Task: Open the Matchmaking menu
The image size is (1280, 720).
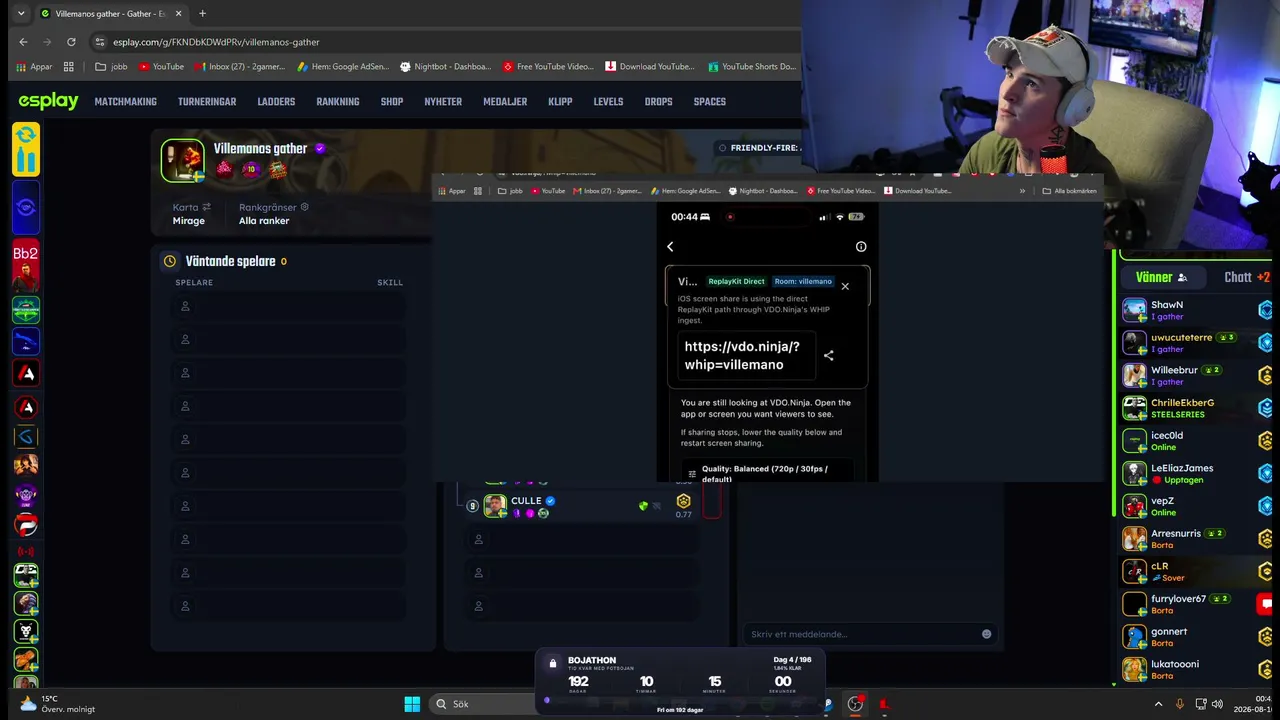Action: [125, 102]
